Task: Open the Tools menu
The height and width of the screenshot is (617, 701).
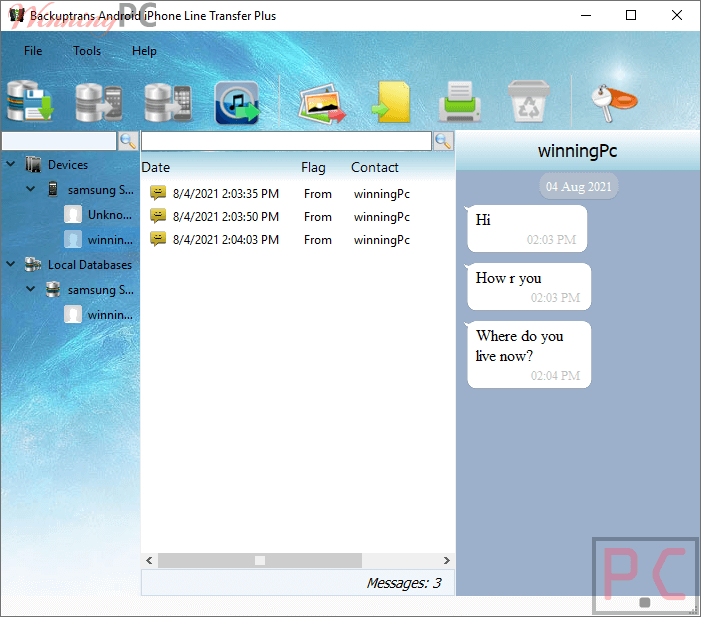Action: [x=87, y=51]
